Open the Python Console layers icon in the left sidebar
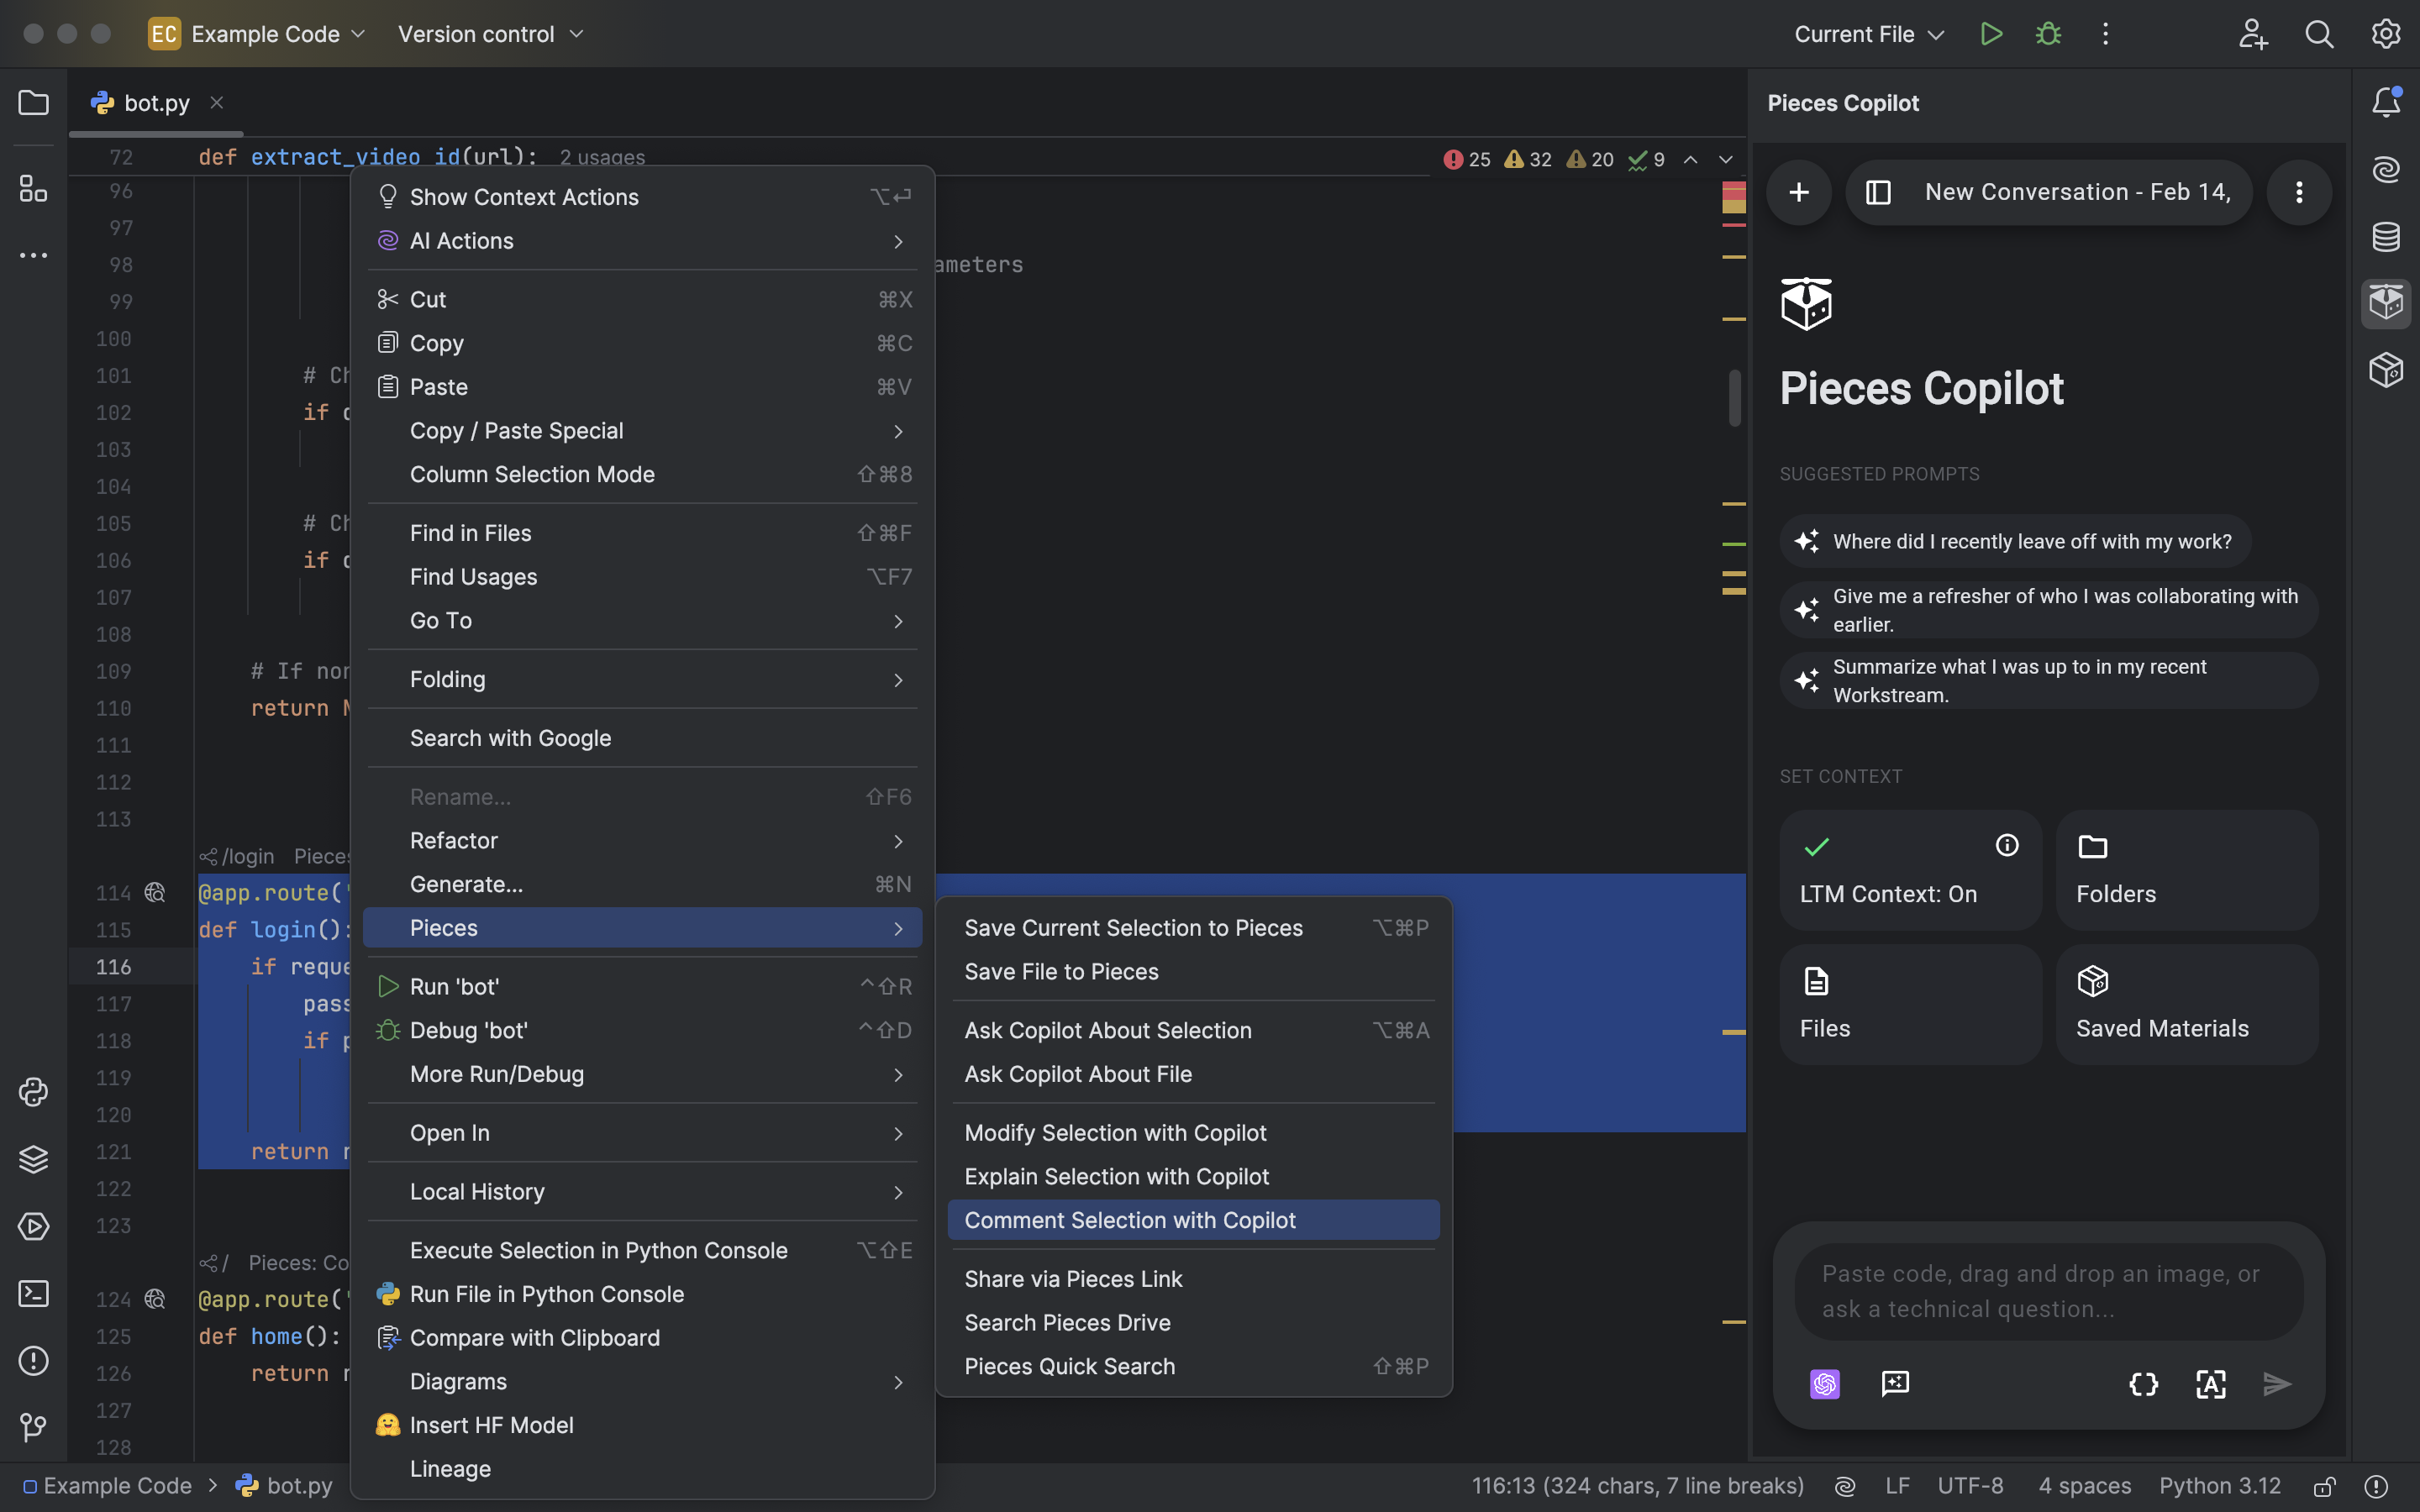The image size is (2420, 1512). pyautogui.click(x=34, y=1159)
